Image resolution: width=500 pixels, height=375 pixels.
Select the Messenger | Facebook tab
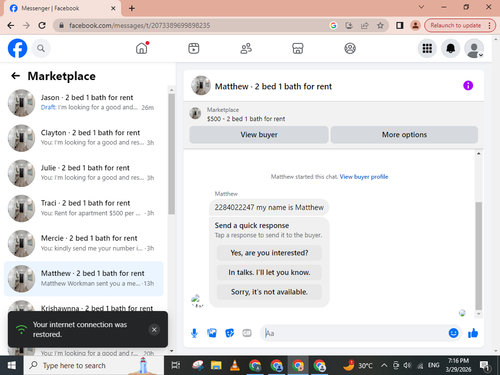62,8
